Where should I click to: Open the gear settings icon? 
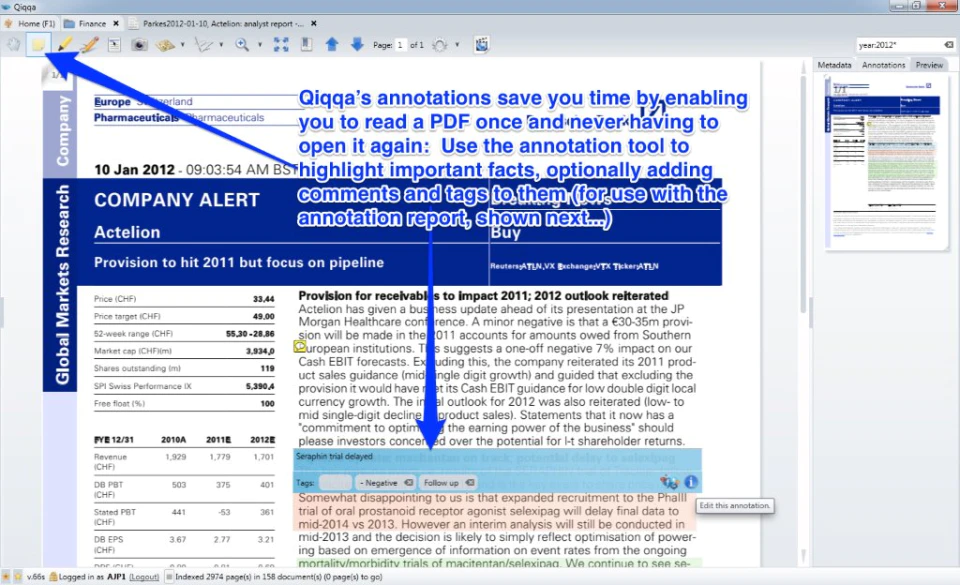(x=440, y=45)
